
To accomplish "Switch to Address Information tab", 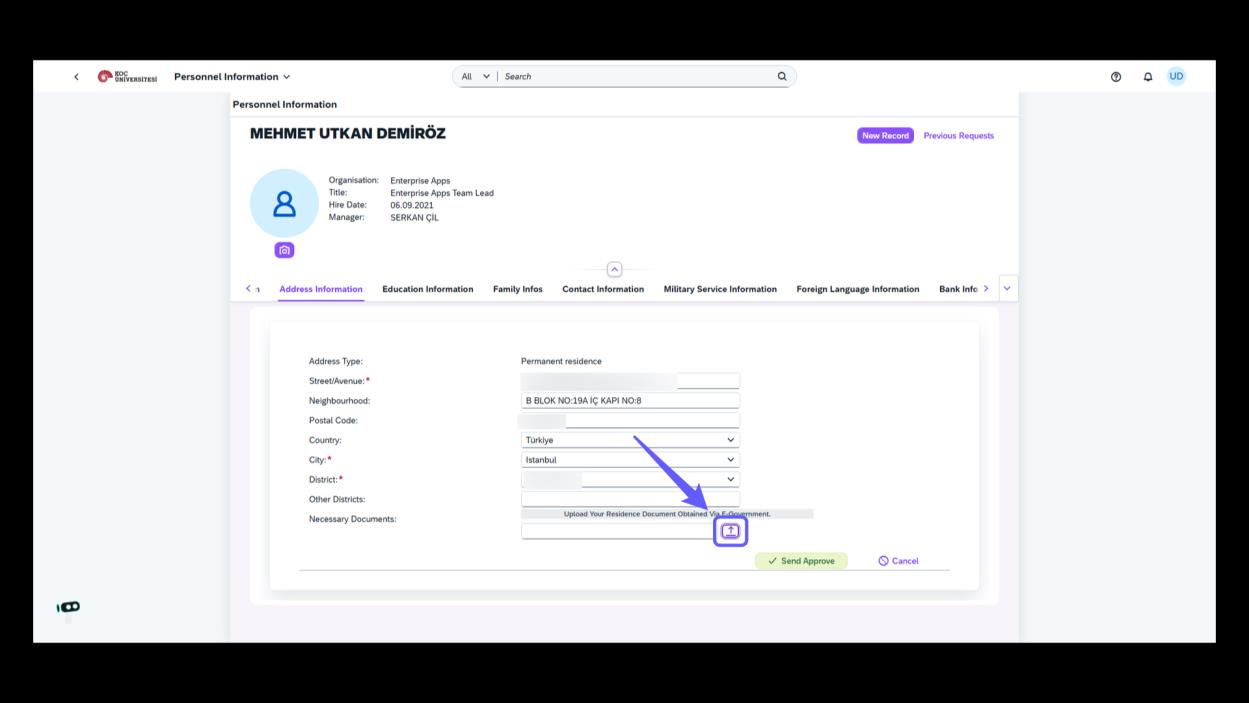I will (321, 289).
